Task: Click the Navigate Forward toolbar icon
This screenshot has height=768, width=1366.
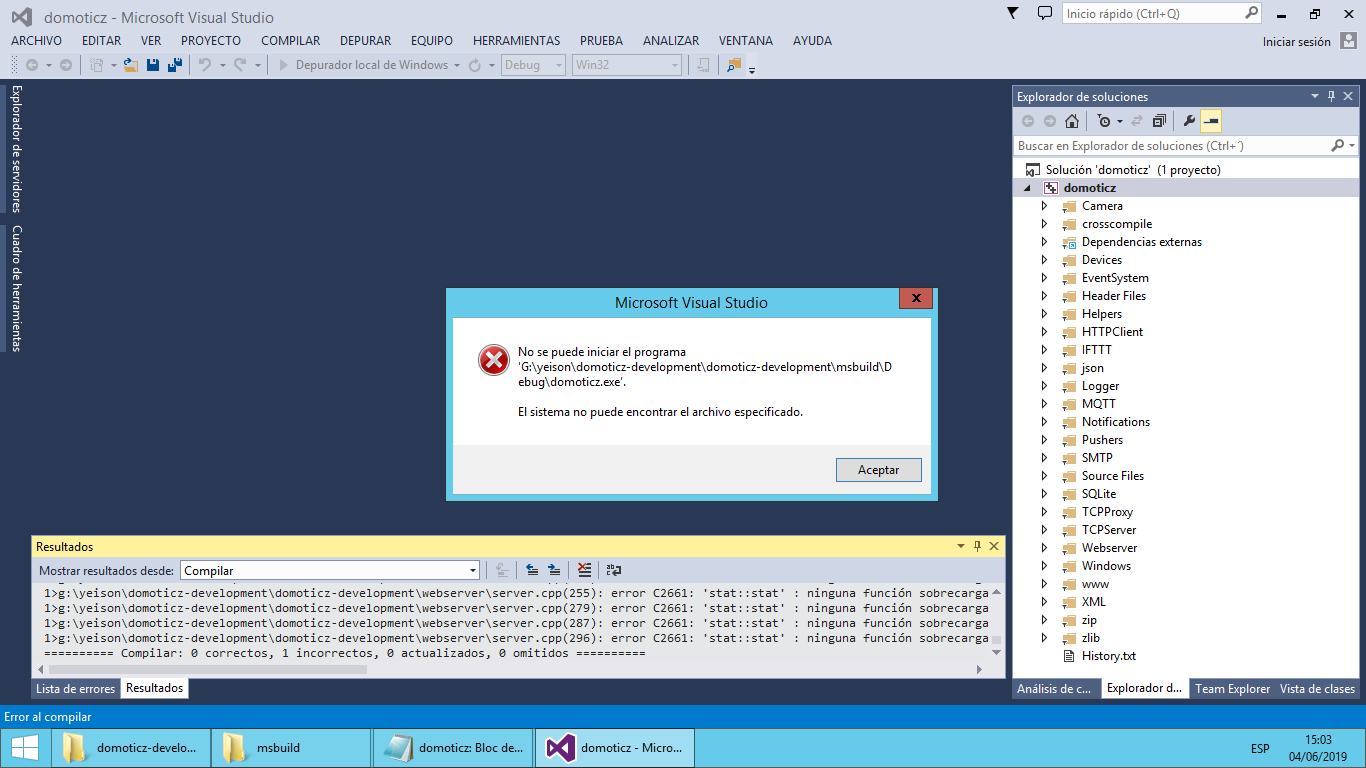Action: (x=66, y=65)
